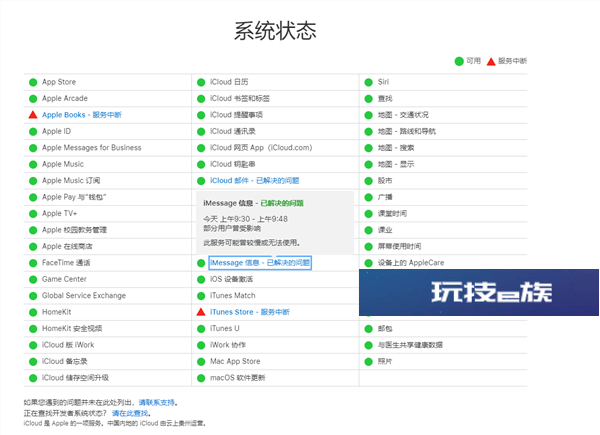Click the green dot beside 照片
The width and height of the screenshot is (600, 435).
coord(368,362)
